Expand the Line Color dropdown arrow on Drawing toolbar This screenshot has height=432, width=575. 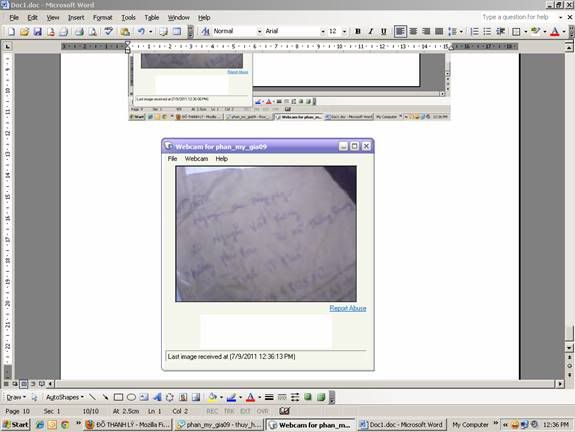[x=241, y=398]
